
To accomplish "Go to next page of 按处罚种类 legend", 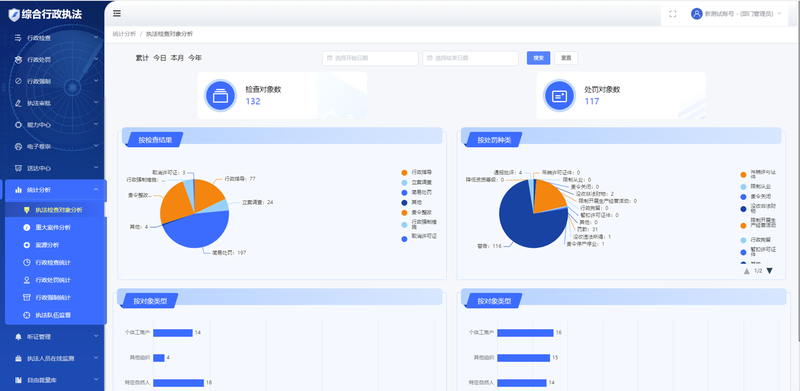I will coord(769,271).
